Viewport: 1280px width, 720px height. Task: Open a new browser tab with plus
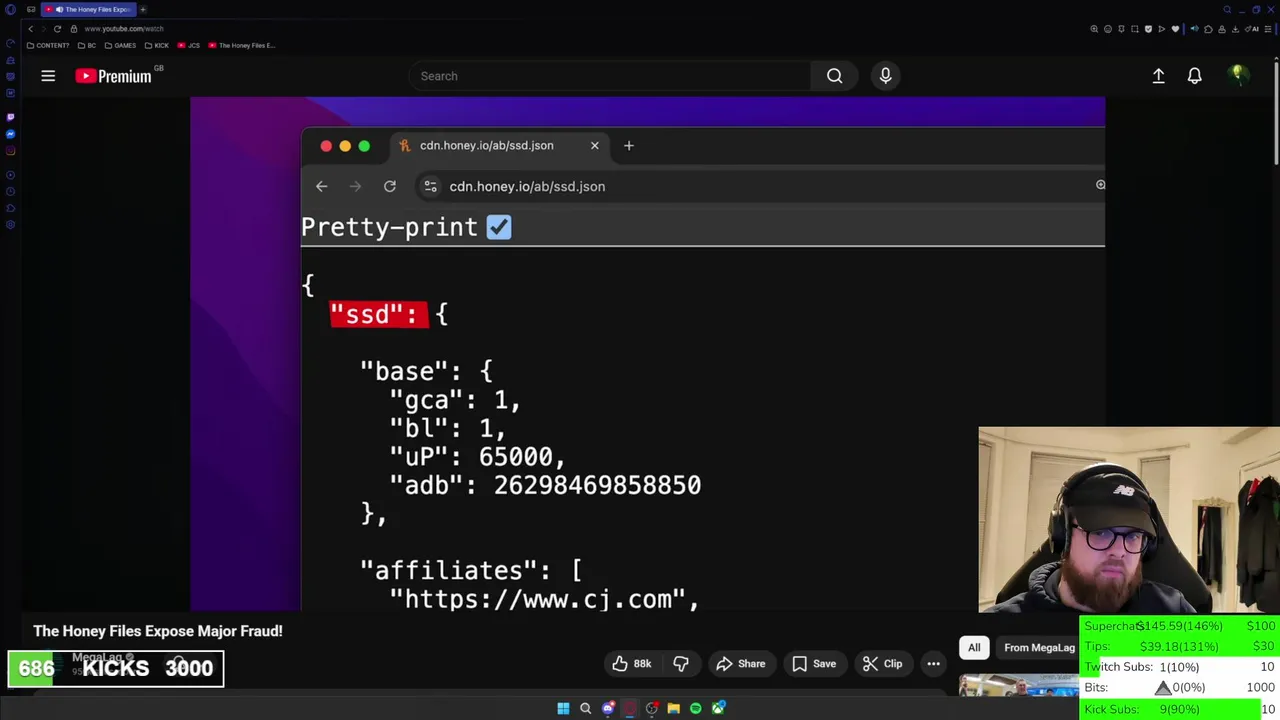point(142,9)
